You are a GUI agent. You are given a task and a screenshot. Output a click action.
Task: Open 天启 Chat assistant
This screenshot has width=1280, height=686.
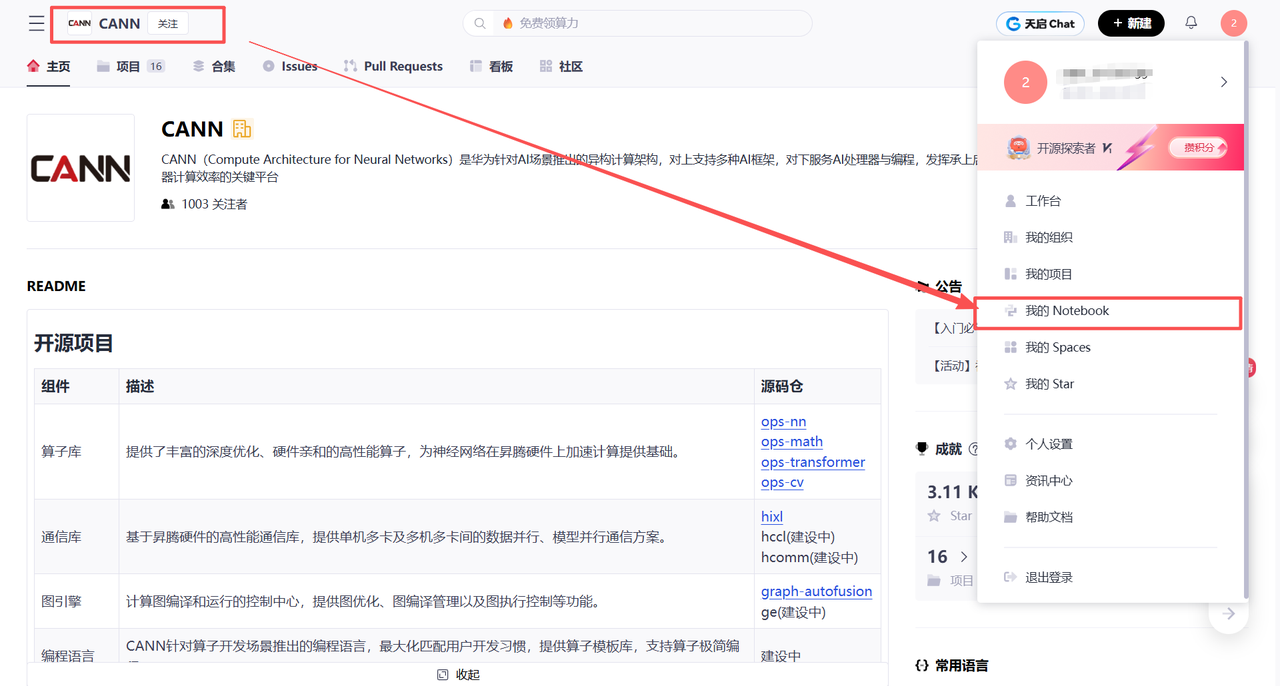pos(1041,23)
